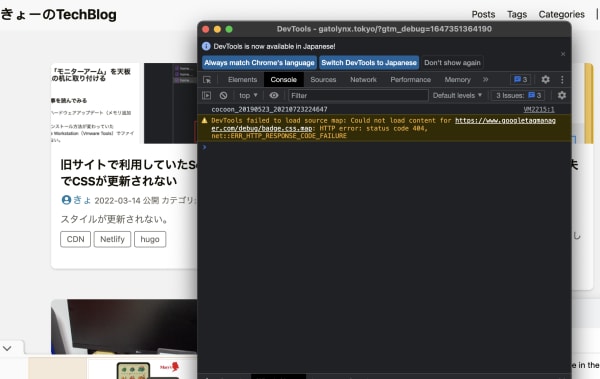Viewport: 600px width, 379px height.
Task: Click the CDN tag button
Action: coord(75,239)
